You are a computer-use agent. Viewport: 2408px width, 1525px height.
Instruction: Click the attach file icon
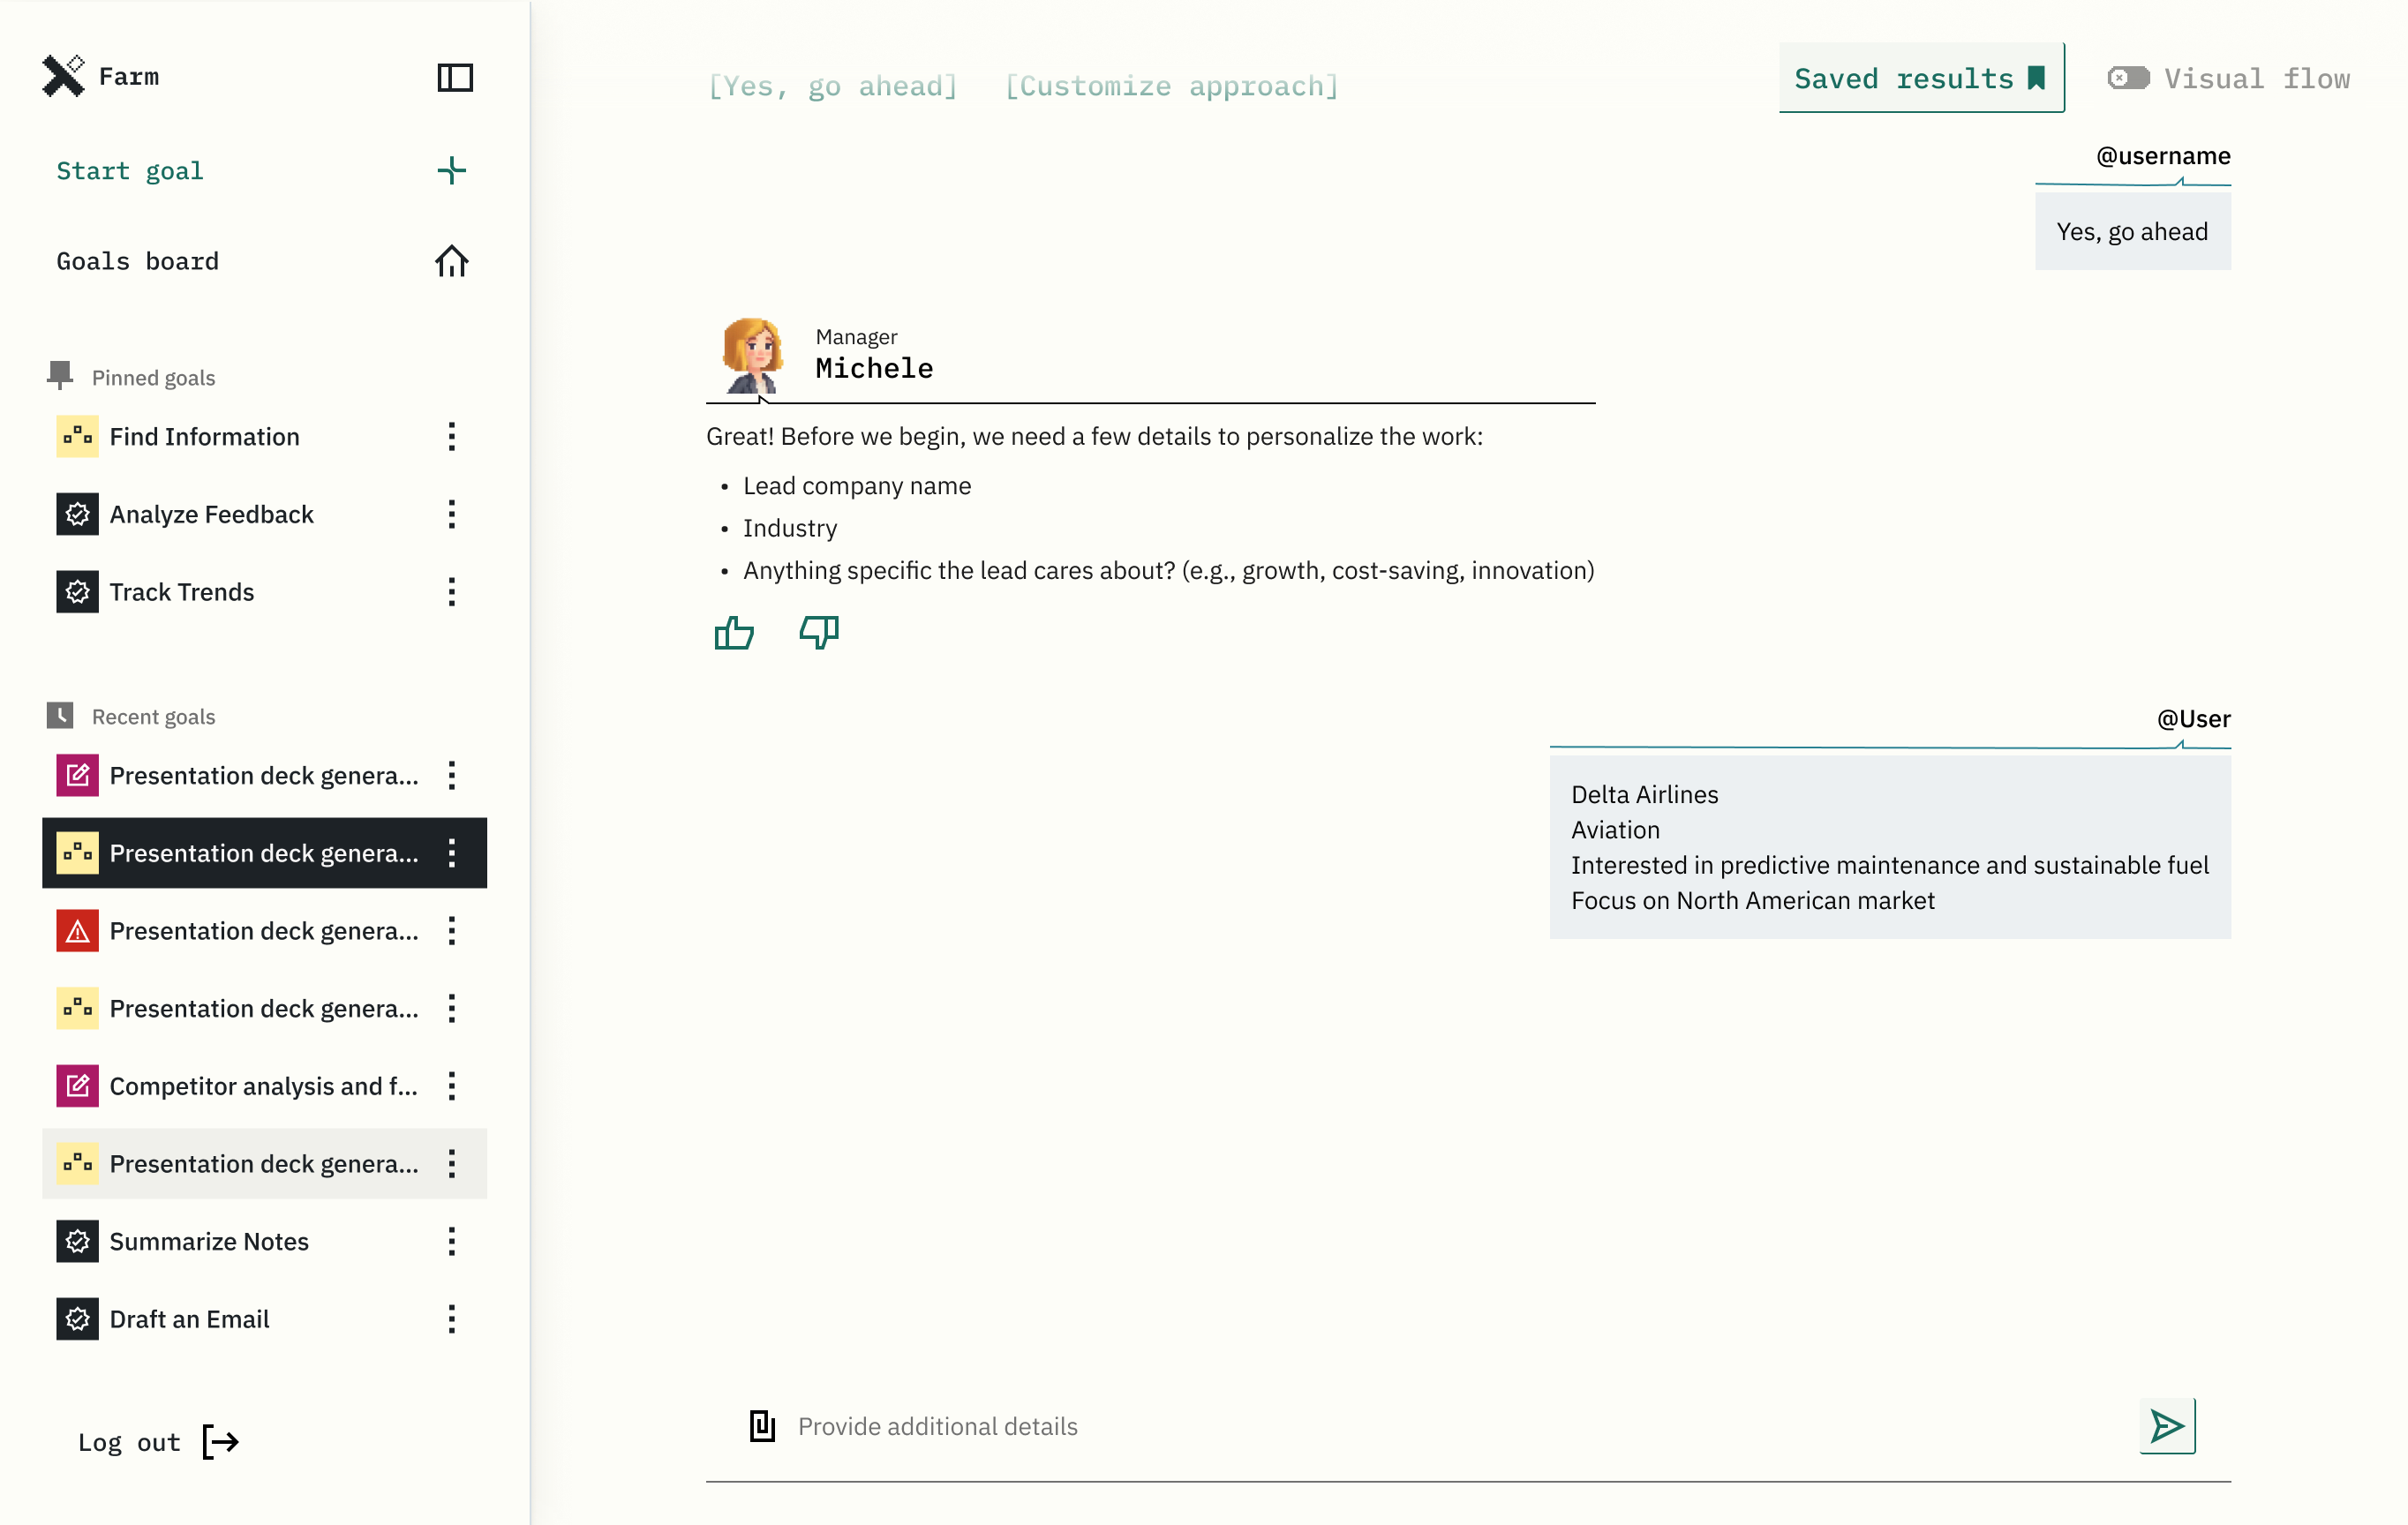click(x=763, y=1425)
